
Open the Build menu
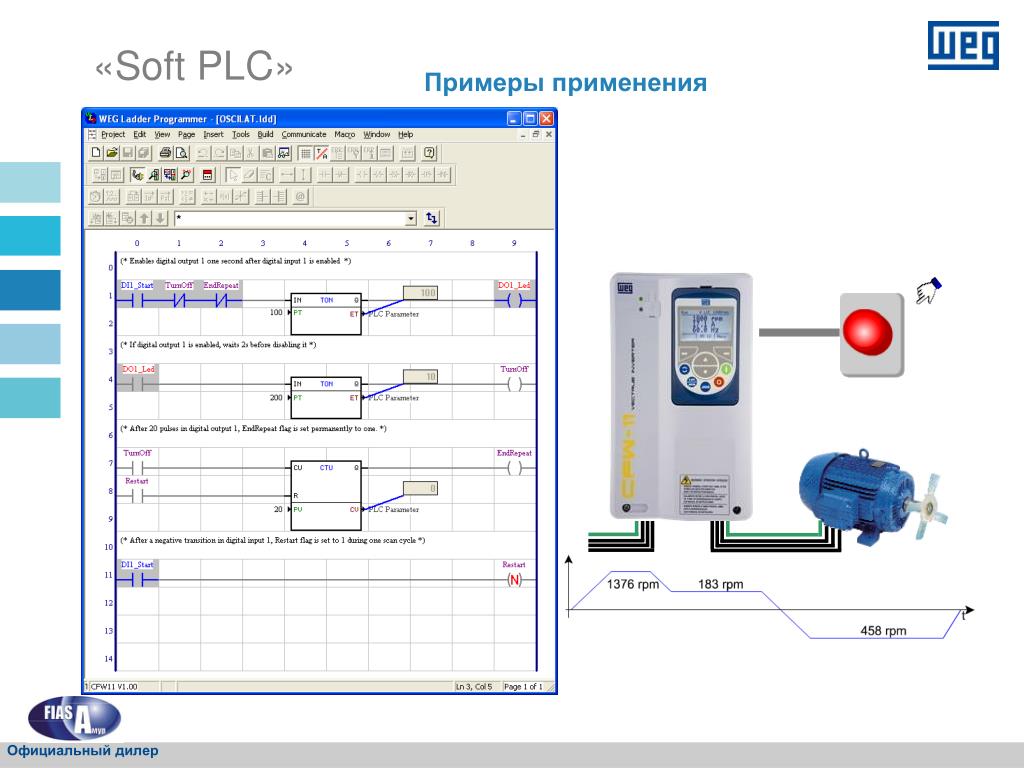click(265, 135)
